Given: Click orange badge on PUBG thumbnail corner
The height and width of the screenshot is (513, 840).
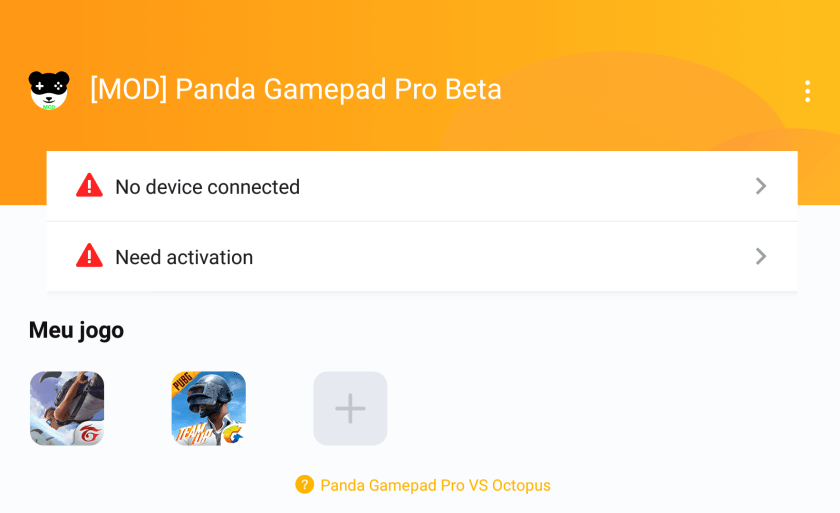Looking at the screenshot, I should coord(232,434).
